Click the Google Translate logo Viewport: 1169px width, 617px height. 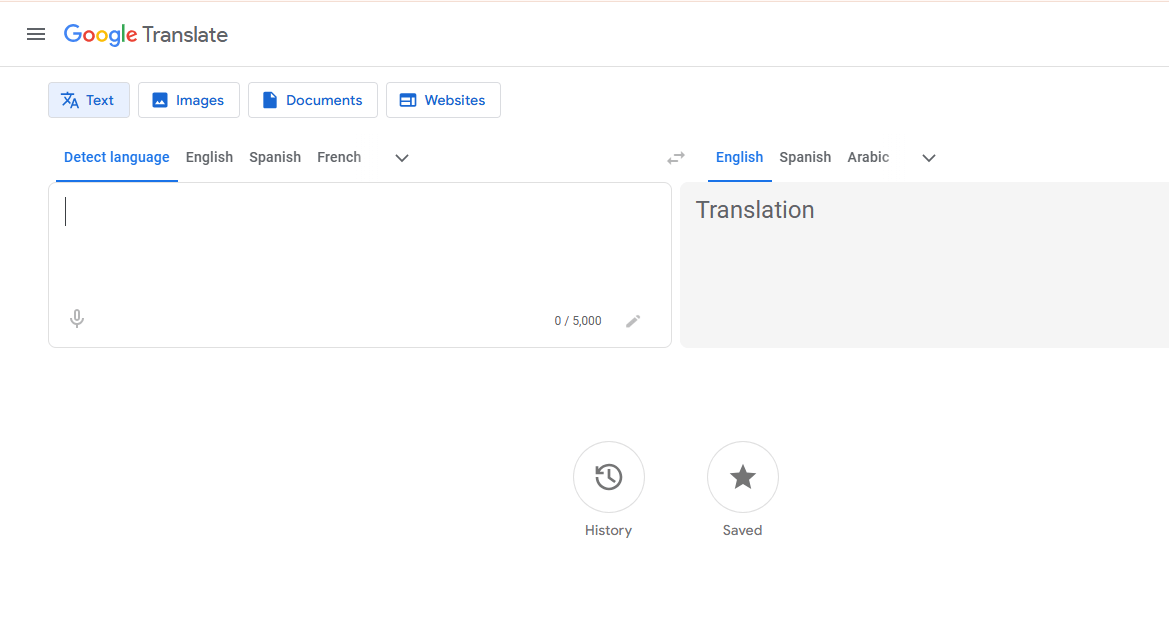(x=146, y=35)
